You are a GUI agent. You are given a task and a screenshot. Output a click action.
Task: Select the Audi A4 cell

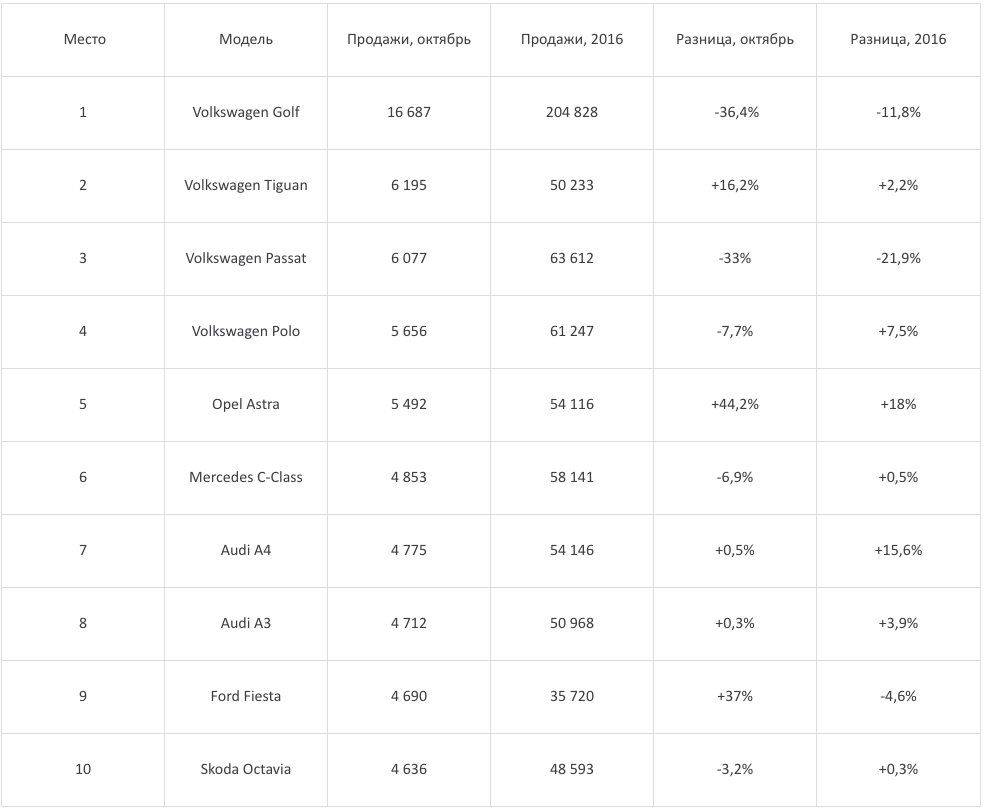point(246,550)
